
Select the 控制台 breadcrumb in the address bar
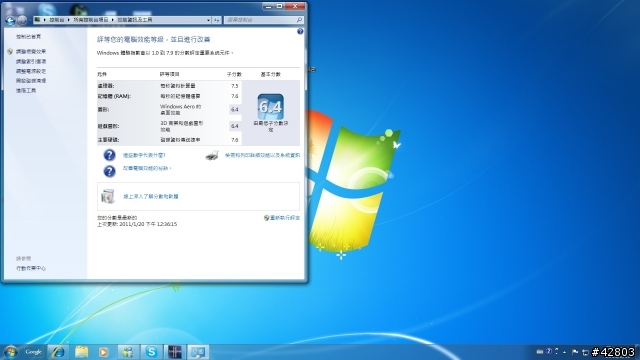click(57, 20)
